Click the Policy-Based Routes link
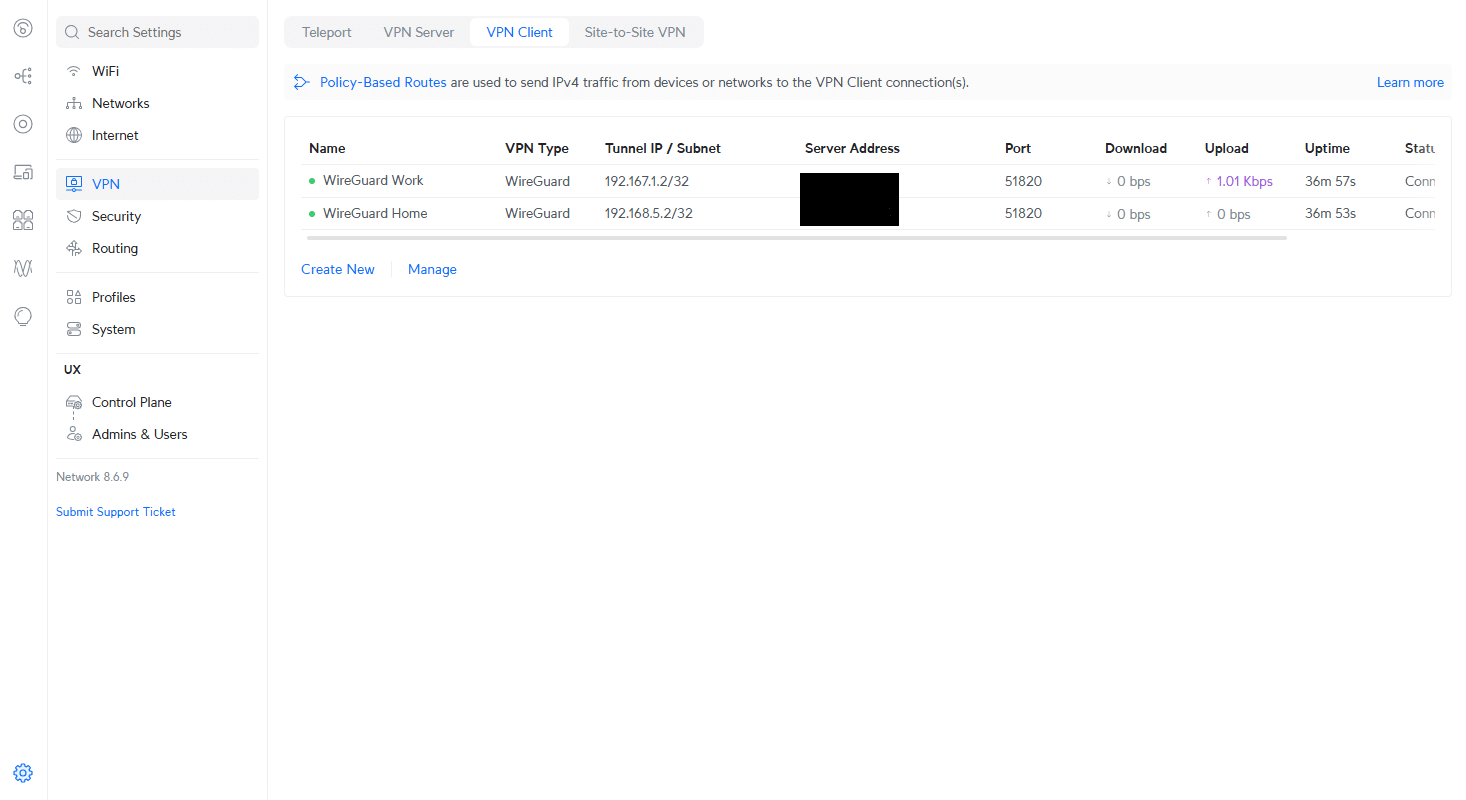Viewport: 1466px width, 800px height. (383, 82)
